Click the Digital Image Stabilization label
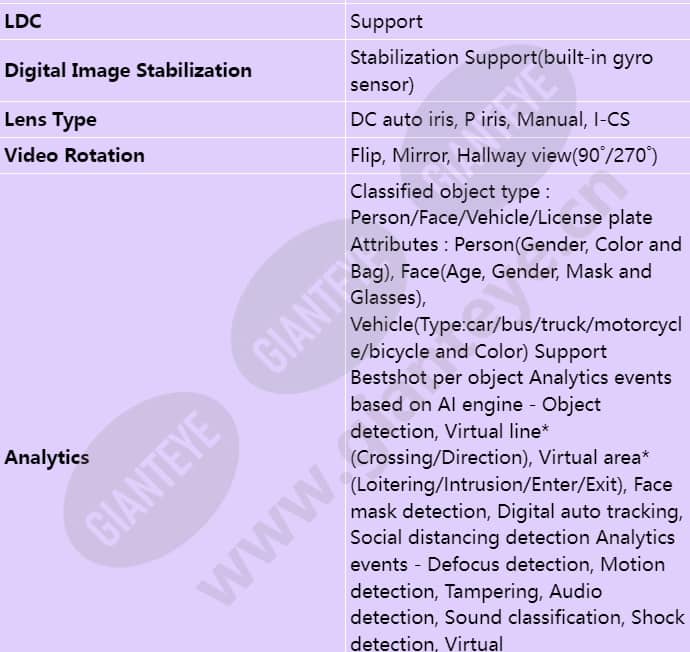690x652 pixels. pos(128,70)
